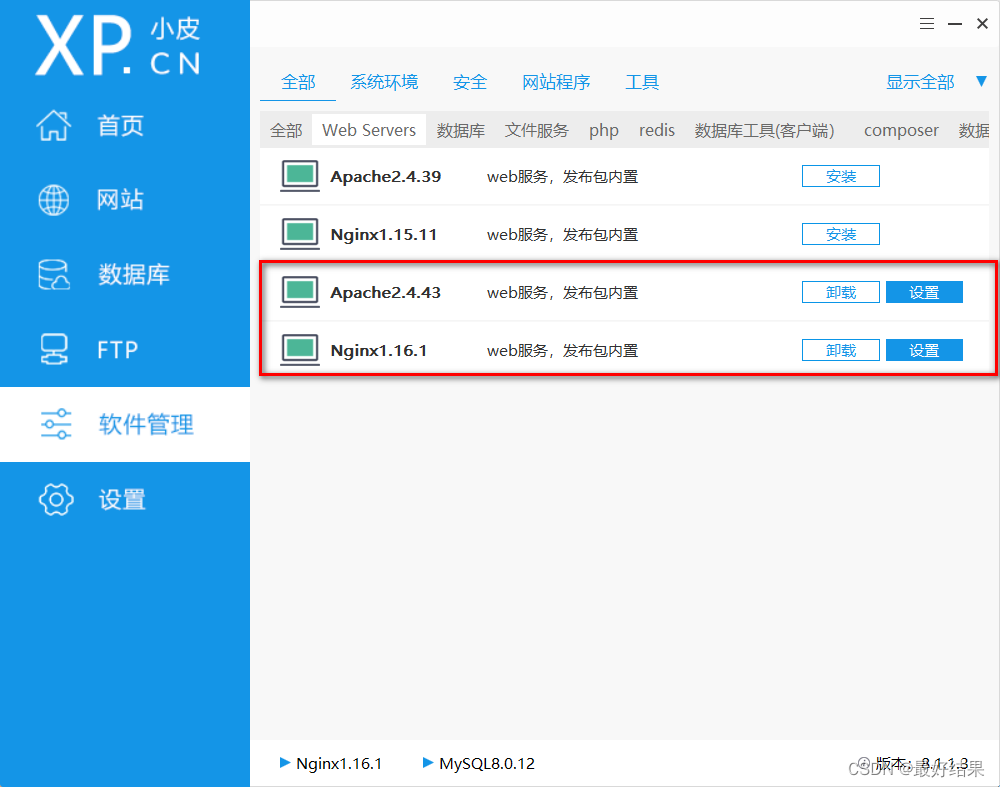Install Nginx1.15.11 with 安装 button
The image size is (1000, 787).
click(841, 234)
